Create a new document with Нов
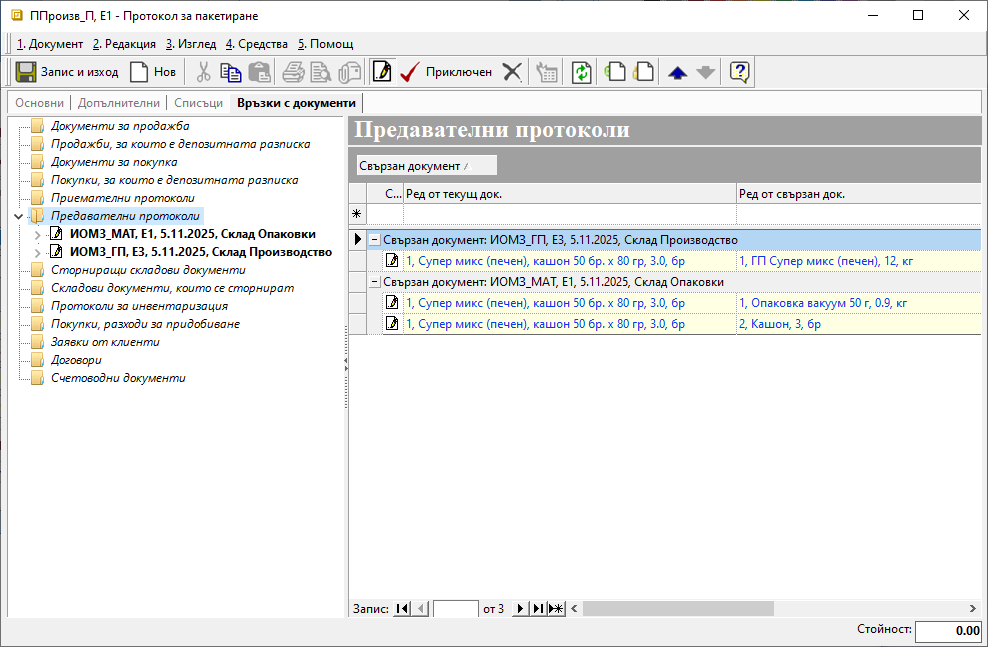Image resolution: width=988 pixels, height=647 pixels. click(x=139, y=72)
